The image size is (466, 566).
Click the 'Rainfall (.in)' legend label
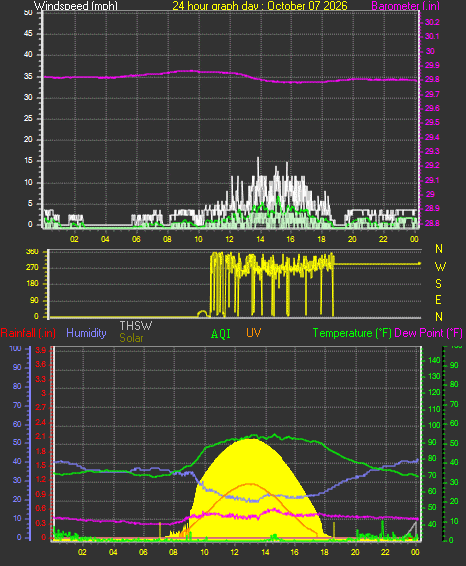(x=28, y=333)
